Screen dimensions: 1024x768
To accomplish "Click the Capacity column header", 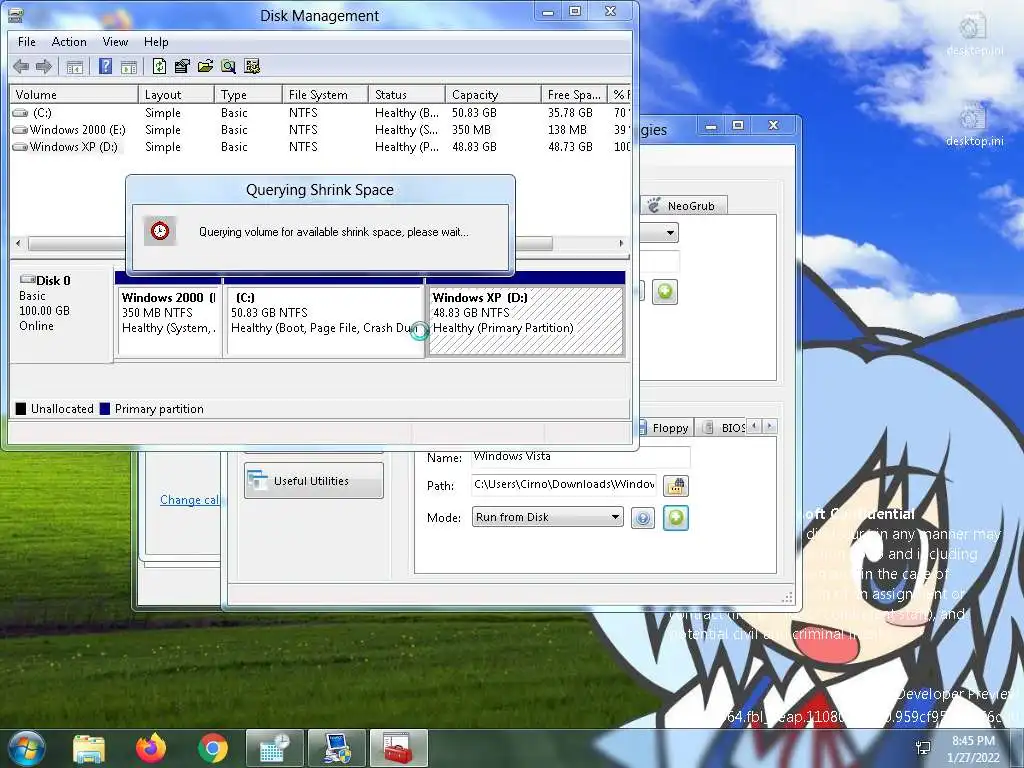I will tap(493, 95).
